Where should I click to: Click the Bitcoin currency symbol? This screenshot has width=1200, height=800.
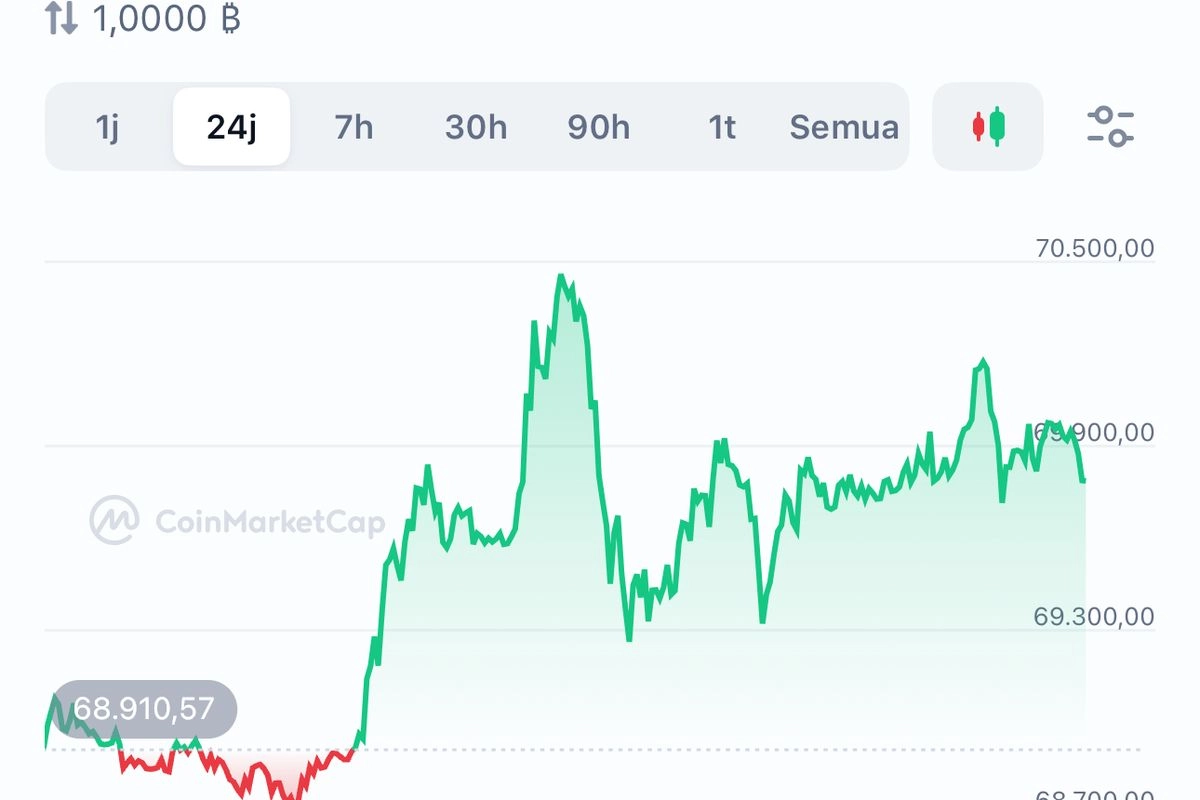[232, 18]
